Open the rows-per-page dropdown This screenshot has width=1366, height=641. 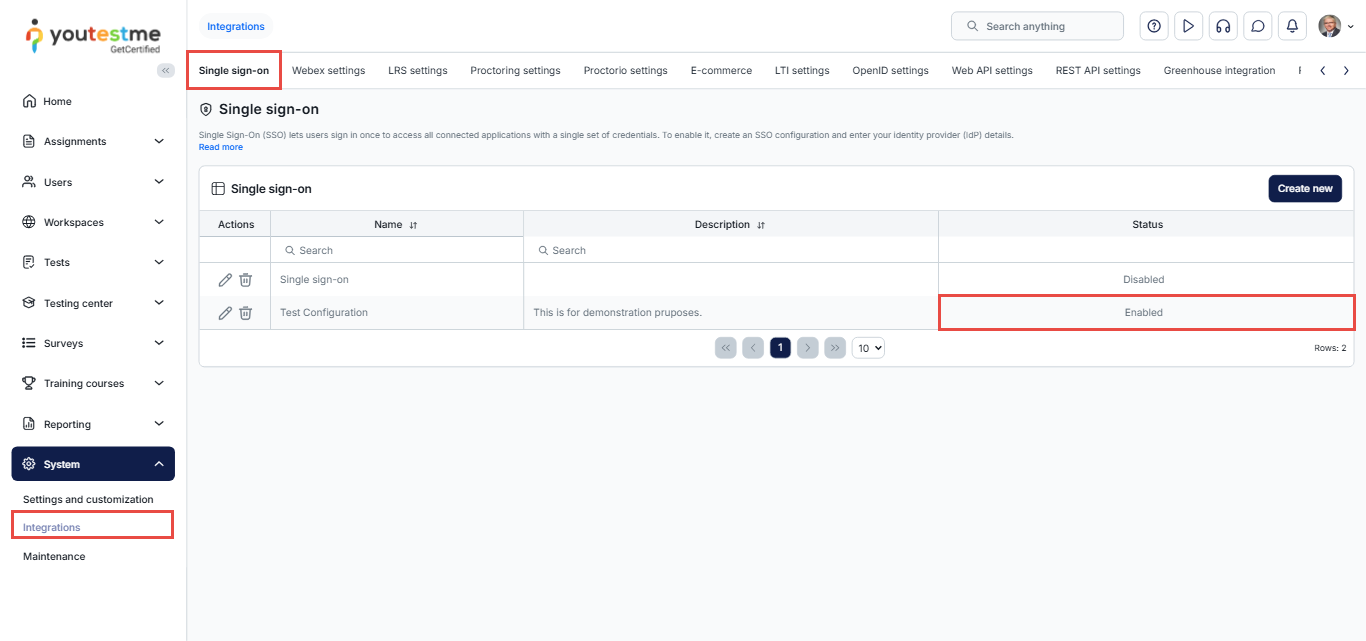coord(868,348)
